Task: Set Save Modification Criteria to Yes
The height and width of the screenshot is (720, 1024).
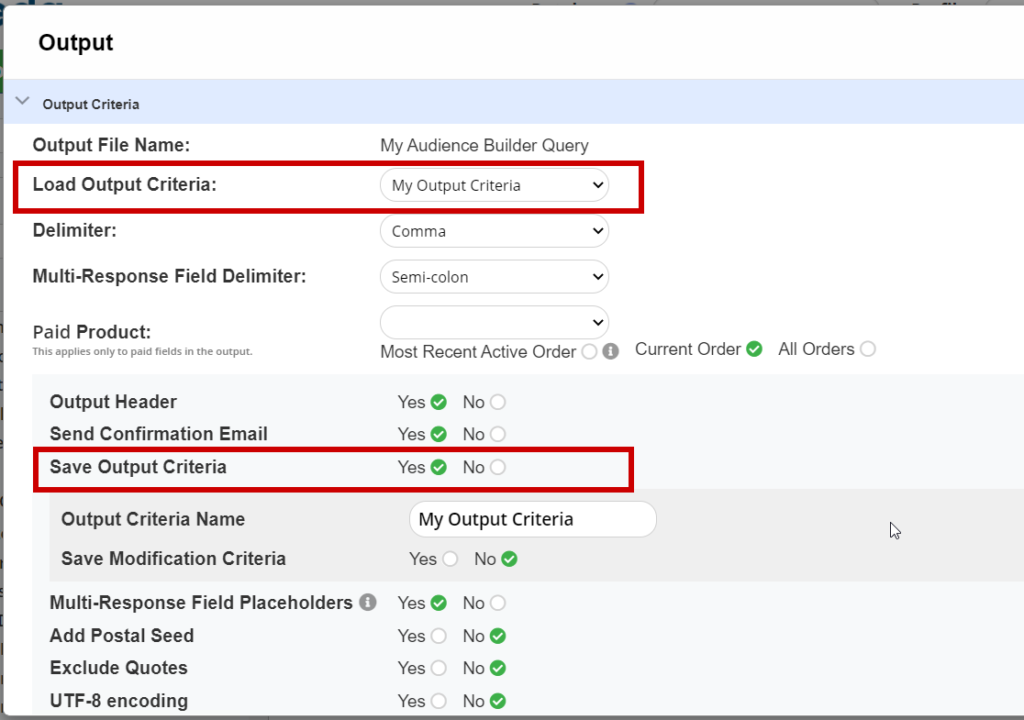Action: pos(450,559)
